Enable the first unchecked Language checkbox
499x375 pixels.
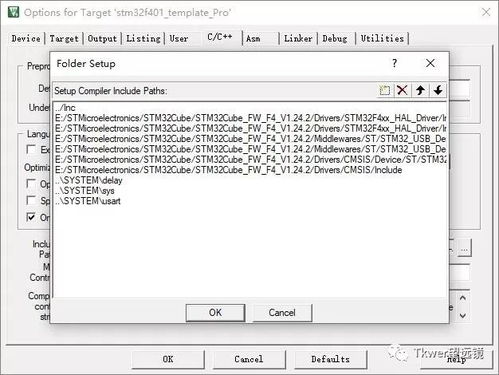(x=31, y=149)
